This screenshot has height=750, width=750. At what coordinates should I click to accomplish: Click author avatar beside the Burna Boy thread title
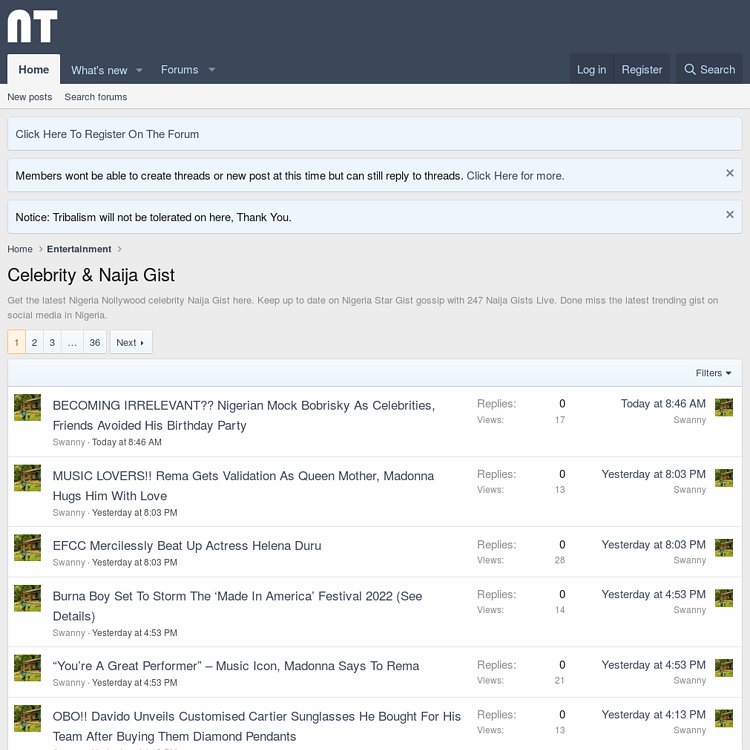coord(27,598)
